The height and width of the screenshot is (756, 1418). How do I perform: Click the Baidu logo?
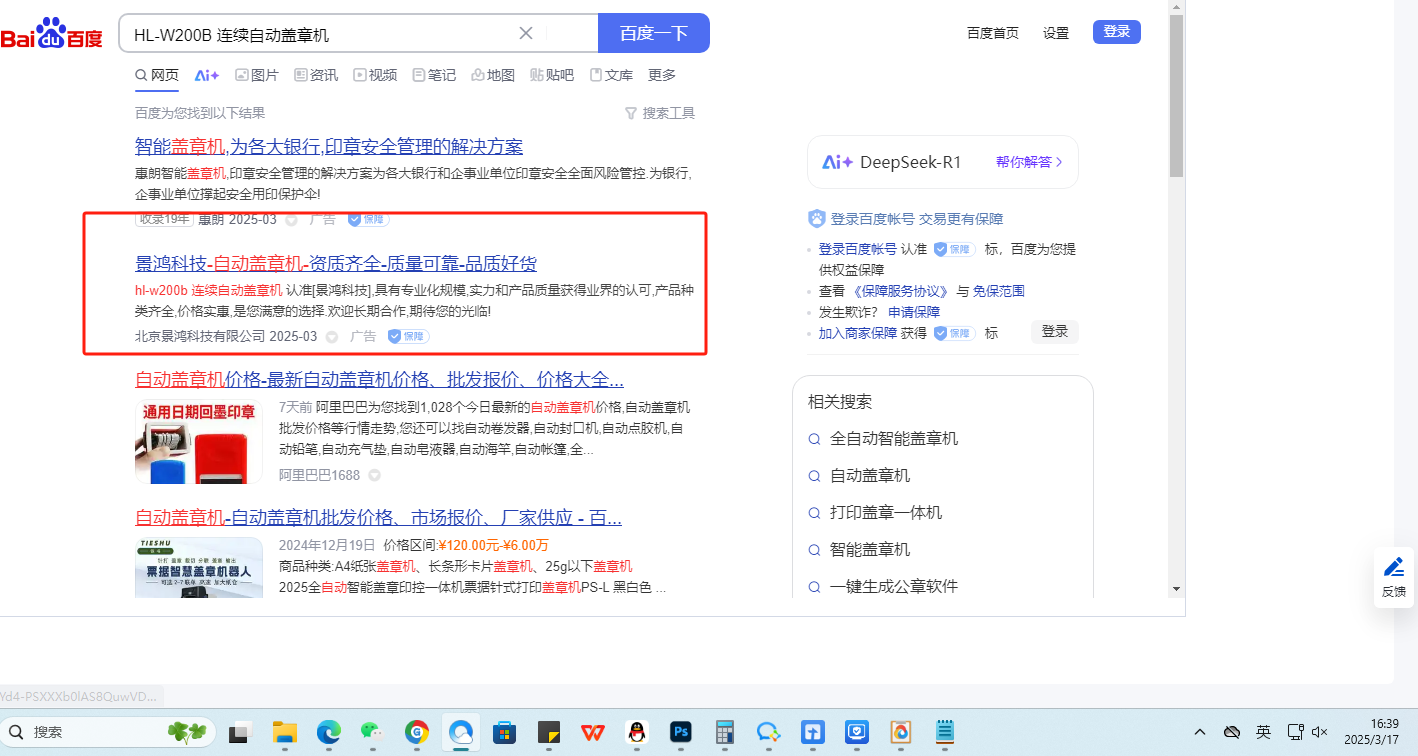[52, 34]
